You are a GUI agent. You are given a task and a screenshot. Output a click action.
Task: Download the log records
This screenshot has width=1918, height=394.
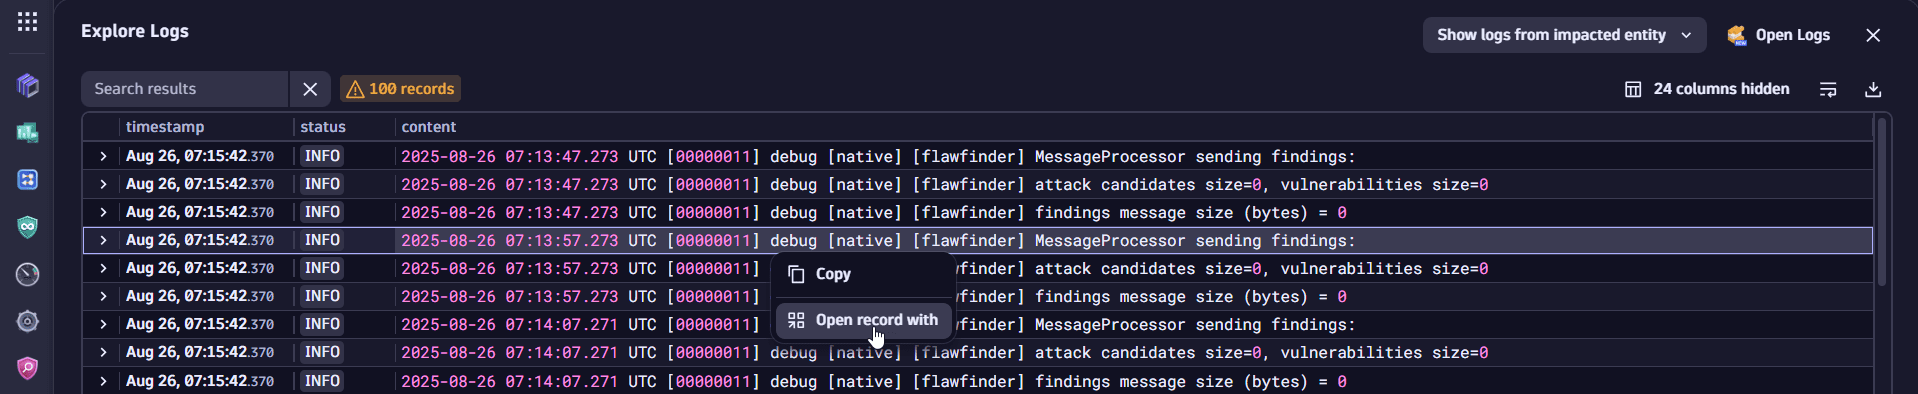coord(1873,89)
